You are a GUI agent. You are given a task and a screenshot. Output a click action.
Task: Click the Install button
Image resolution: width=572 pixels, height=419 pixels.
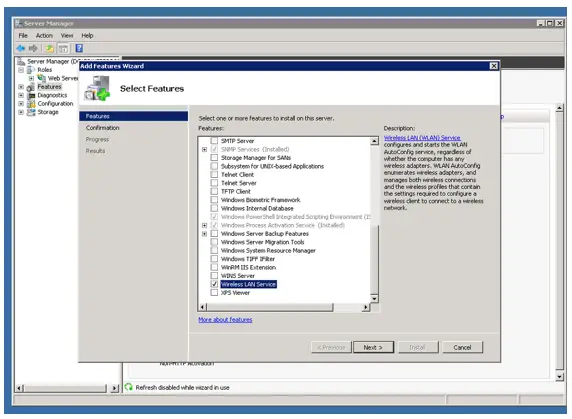[x=418, y=347]
